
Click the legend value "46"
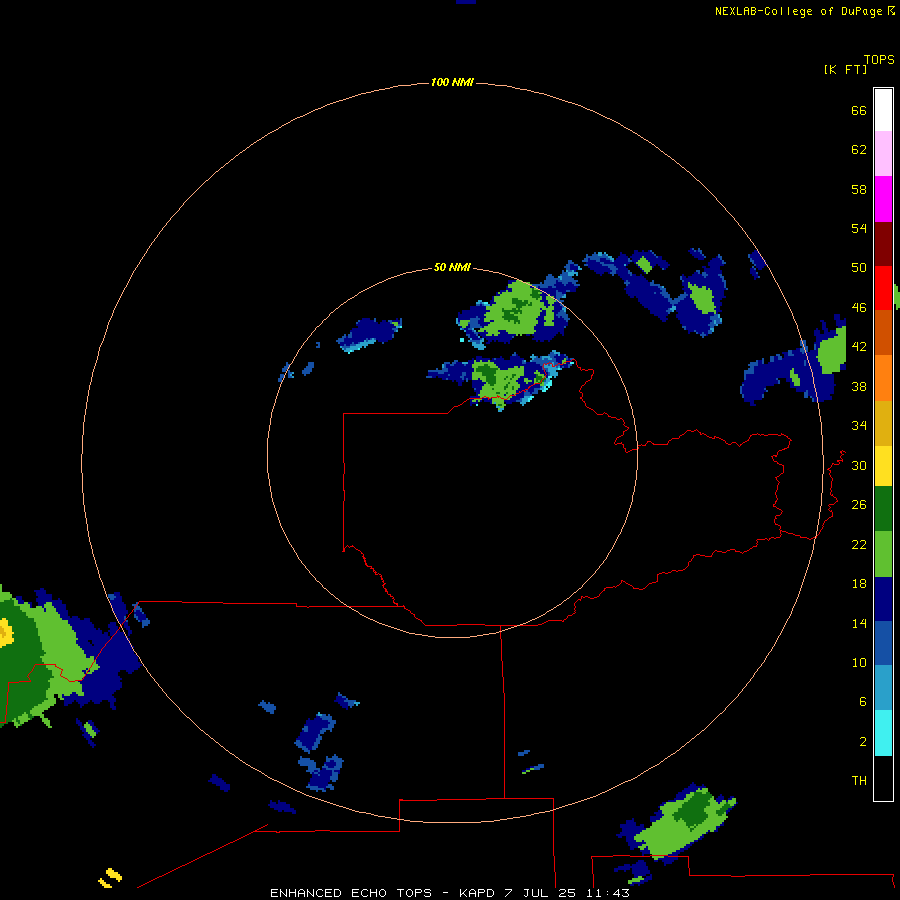click(x=859, y=308)
